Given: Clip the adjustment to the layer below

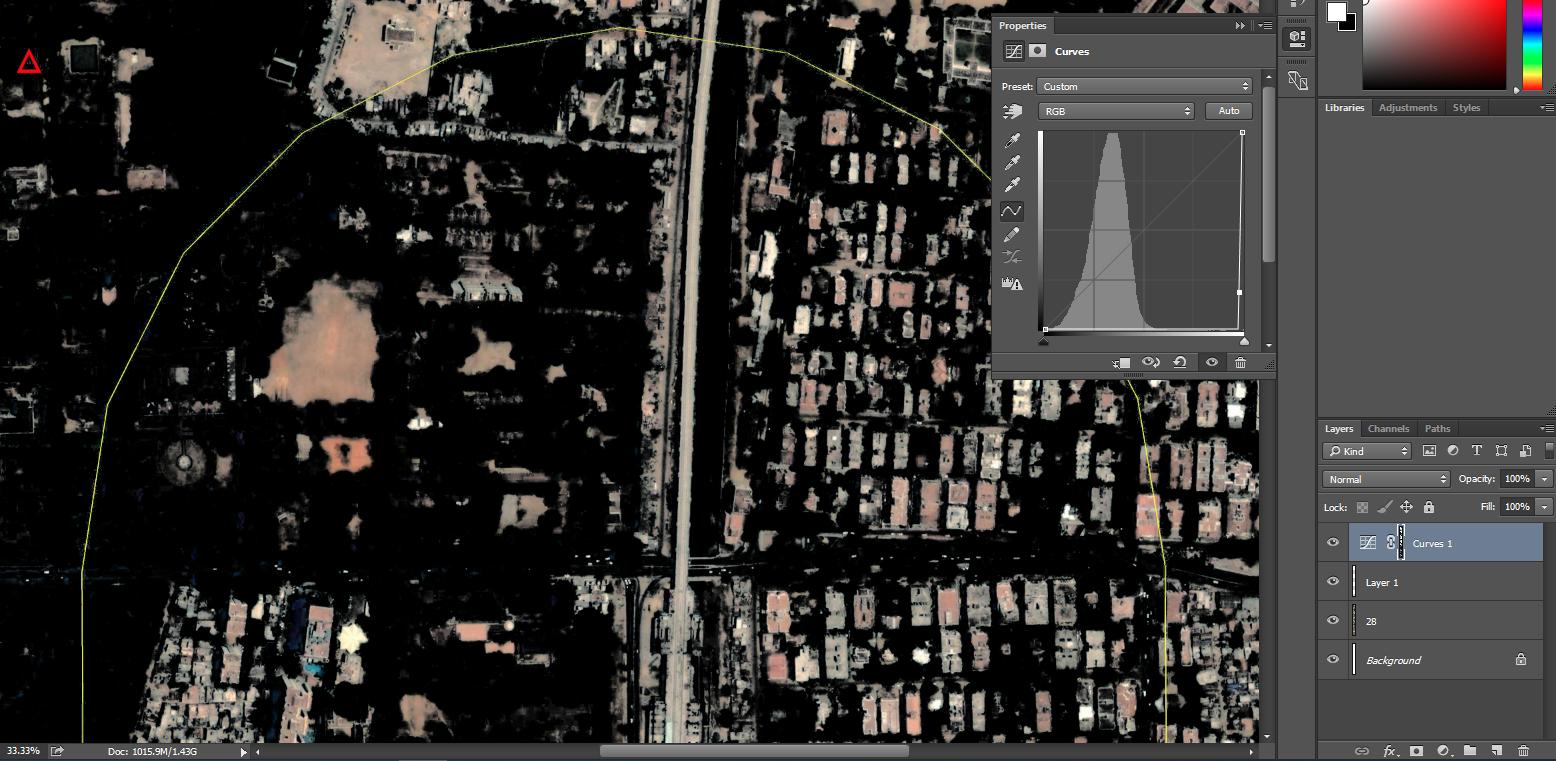Looking at the screenshot, I should (1121, 362).
